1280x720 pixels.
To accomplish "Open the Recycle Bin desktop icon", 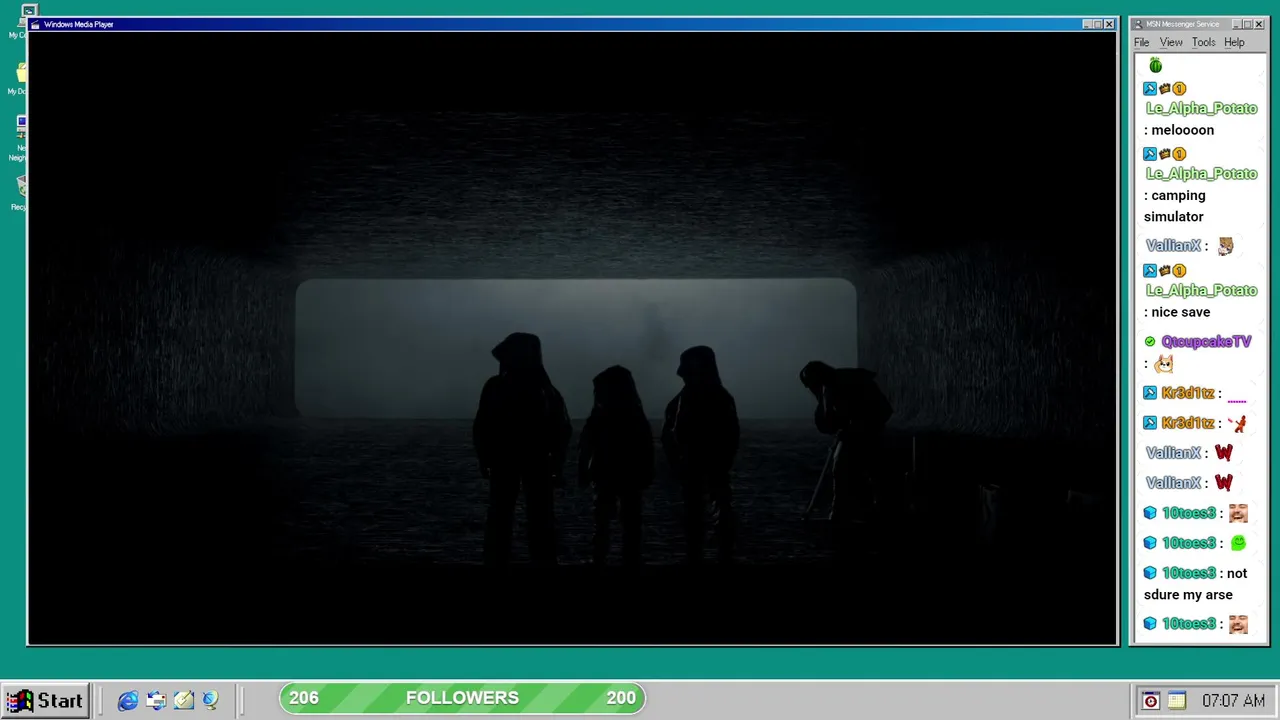I will (x=20, y=192).
